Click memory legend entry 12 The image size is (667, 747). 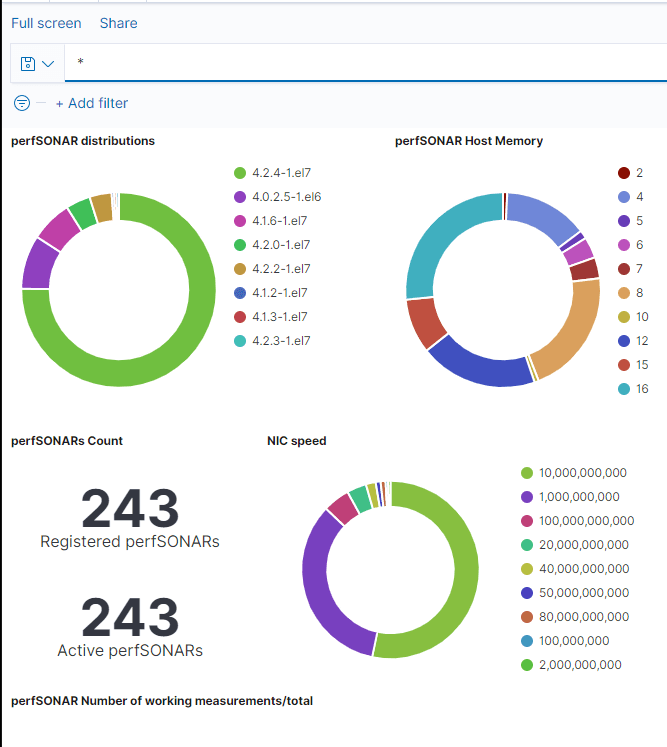point(633,341)
